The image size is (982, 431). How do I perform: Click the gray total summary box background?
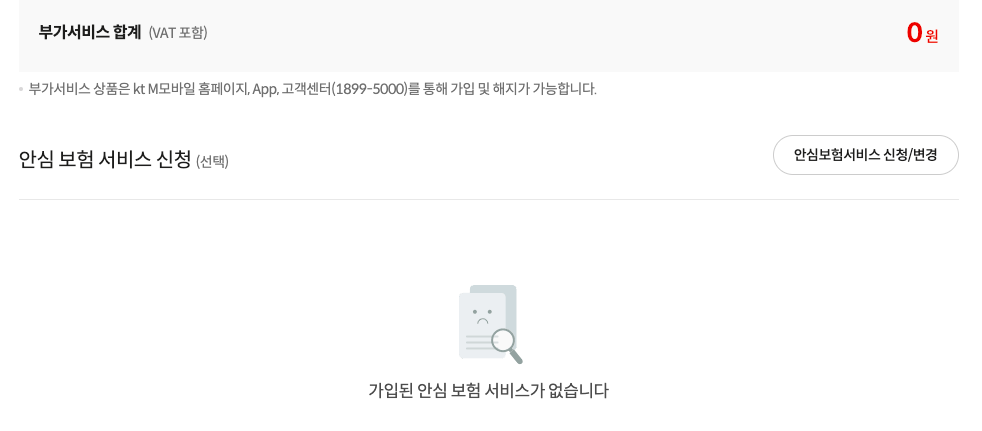pos(488,35)
